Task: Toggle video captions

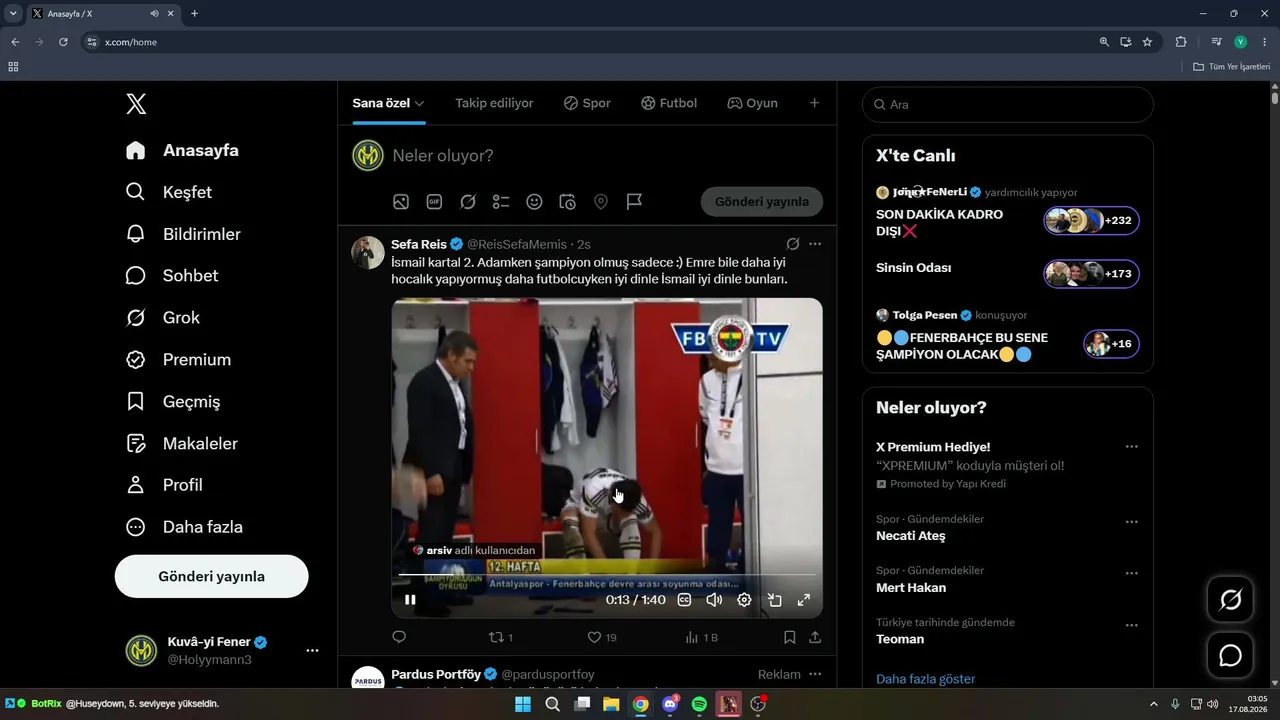Action: tap(684, 600)
